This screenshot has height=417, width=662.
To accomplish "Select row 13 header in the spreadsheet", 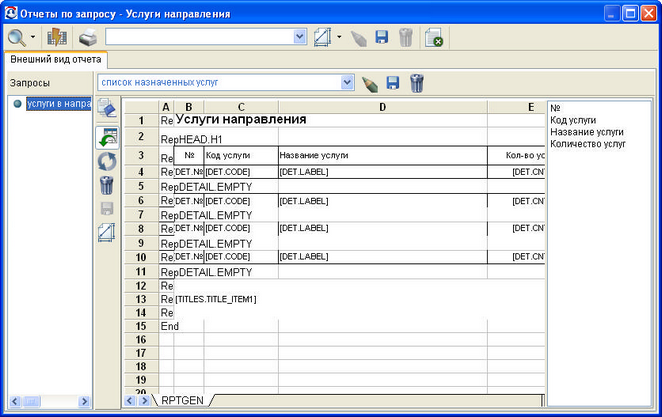I will 141,299.
